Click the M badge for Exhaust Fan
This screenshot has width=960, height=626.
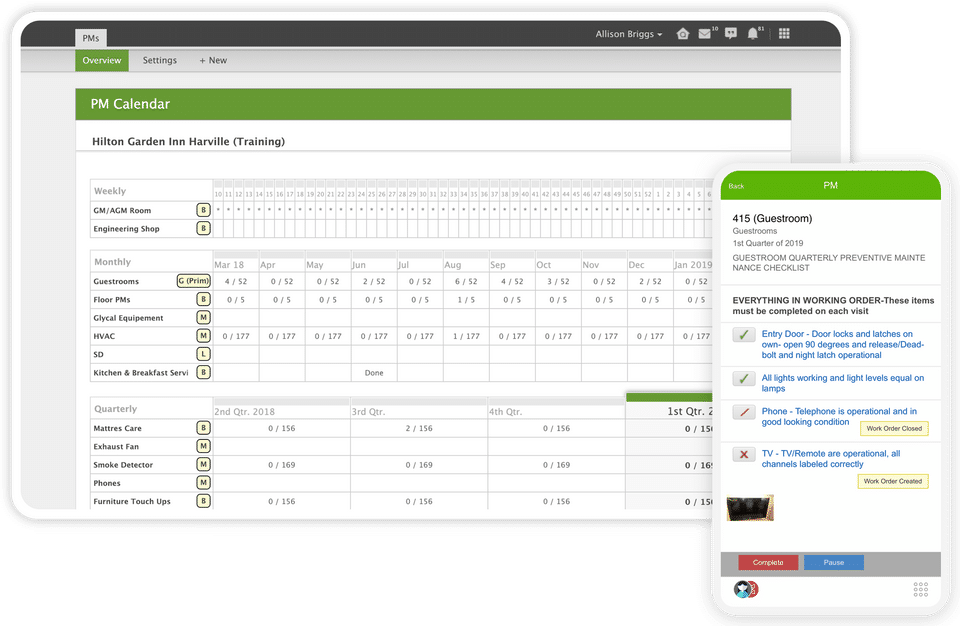click(203, 447)
